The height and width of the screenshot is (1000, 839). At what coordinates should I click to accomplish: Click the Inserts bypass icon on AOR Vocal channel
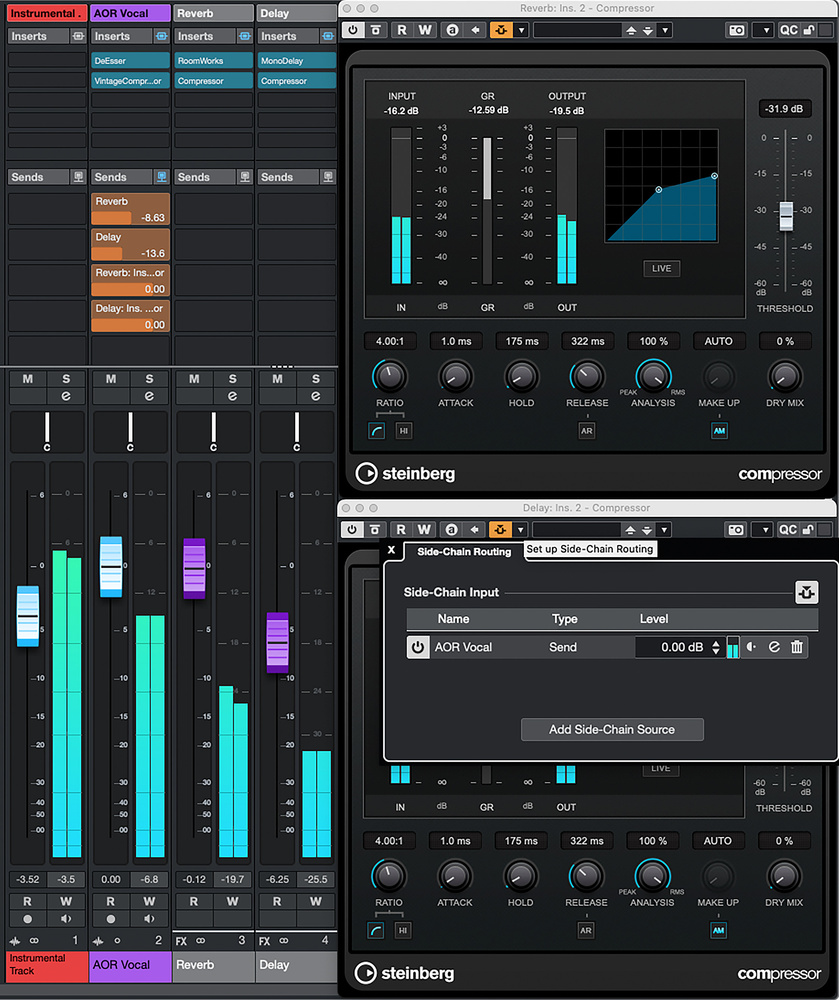click(161, 36)
